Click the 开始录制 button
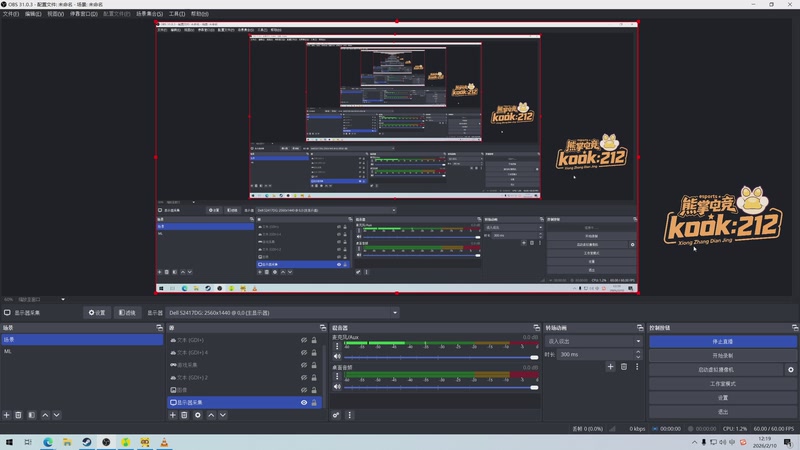800x450 pixels. tap(723, 355)
